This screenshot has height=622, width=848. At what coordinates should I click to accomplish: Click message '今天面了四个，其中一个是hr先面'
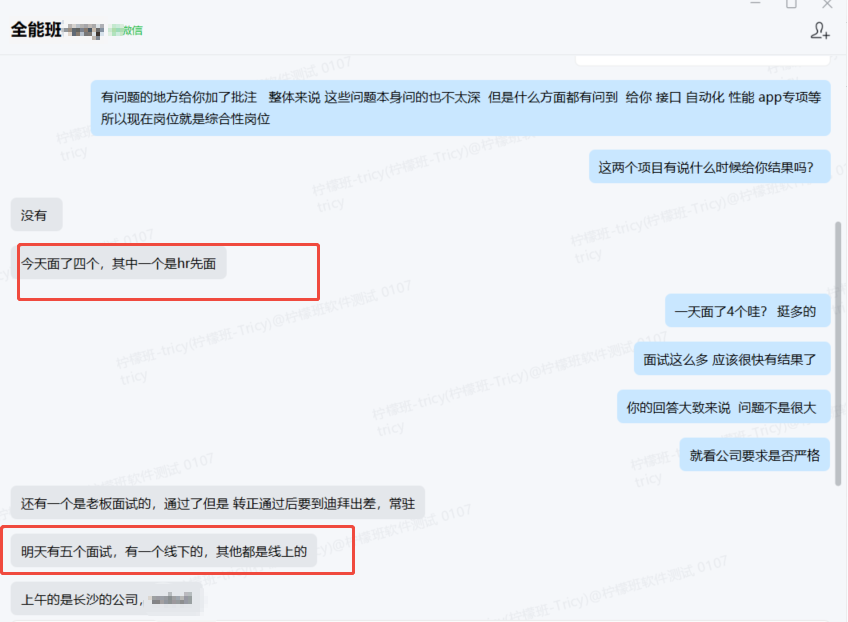click(118, 264)
